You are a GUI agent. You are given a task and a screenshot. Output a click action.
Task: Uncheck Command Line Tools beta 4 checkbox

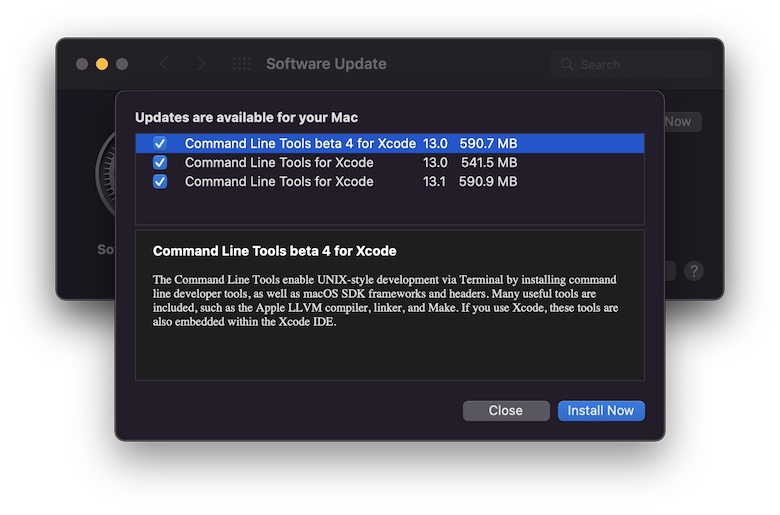[160, 143]
